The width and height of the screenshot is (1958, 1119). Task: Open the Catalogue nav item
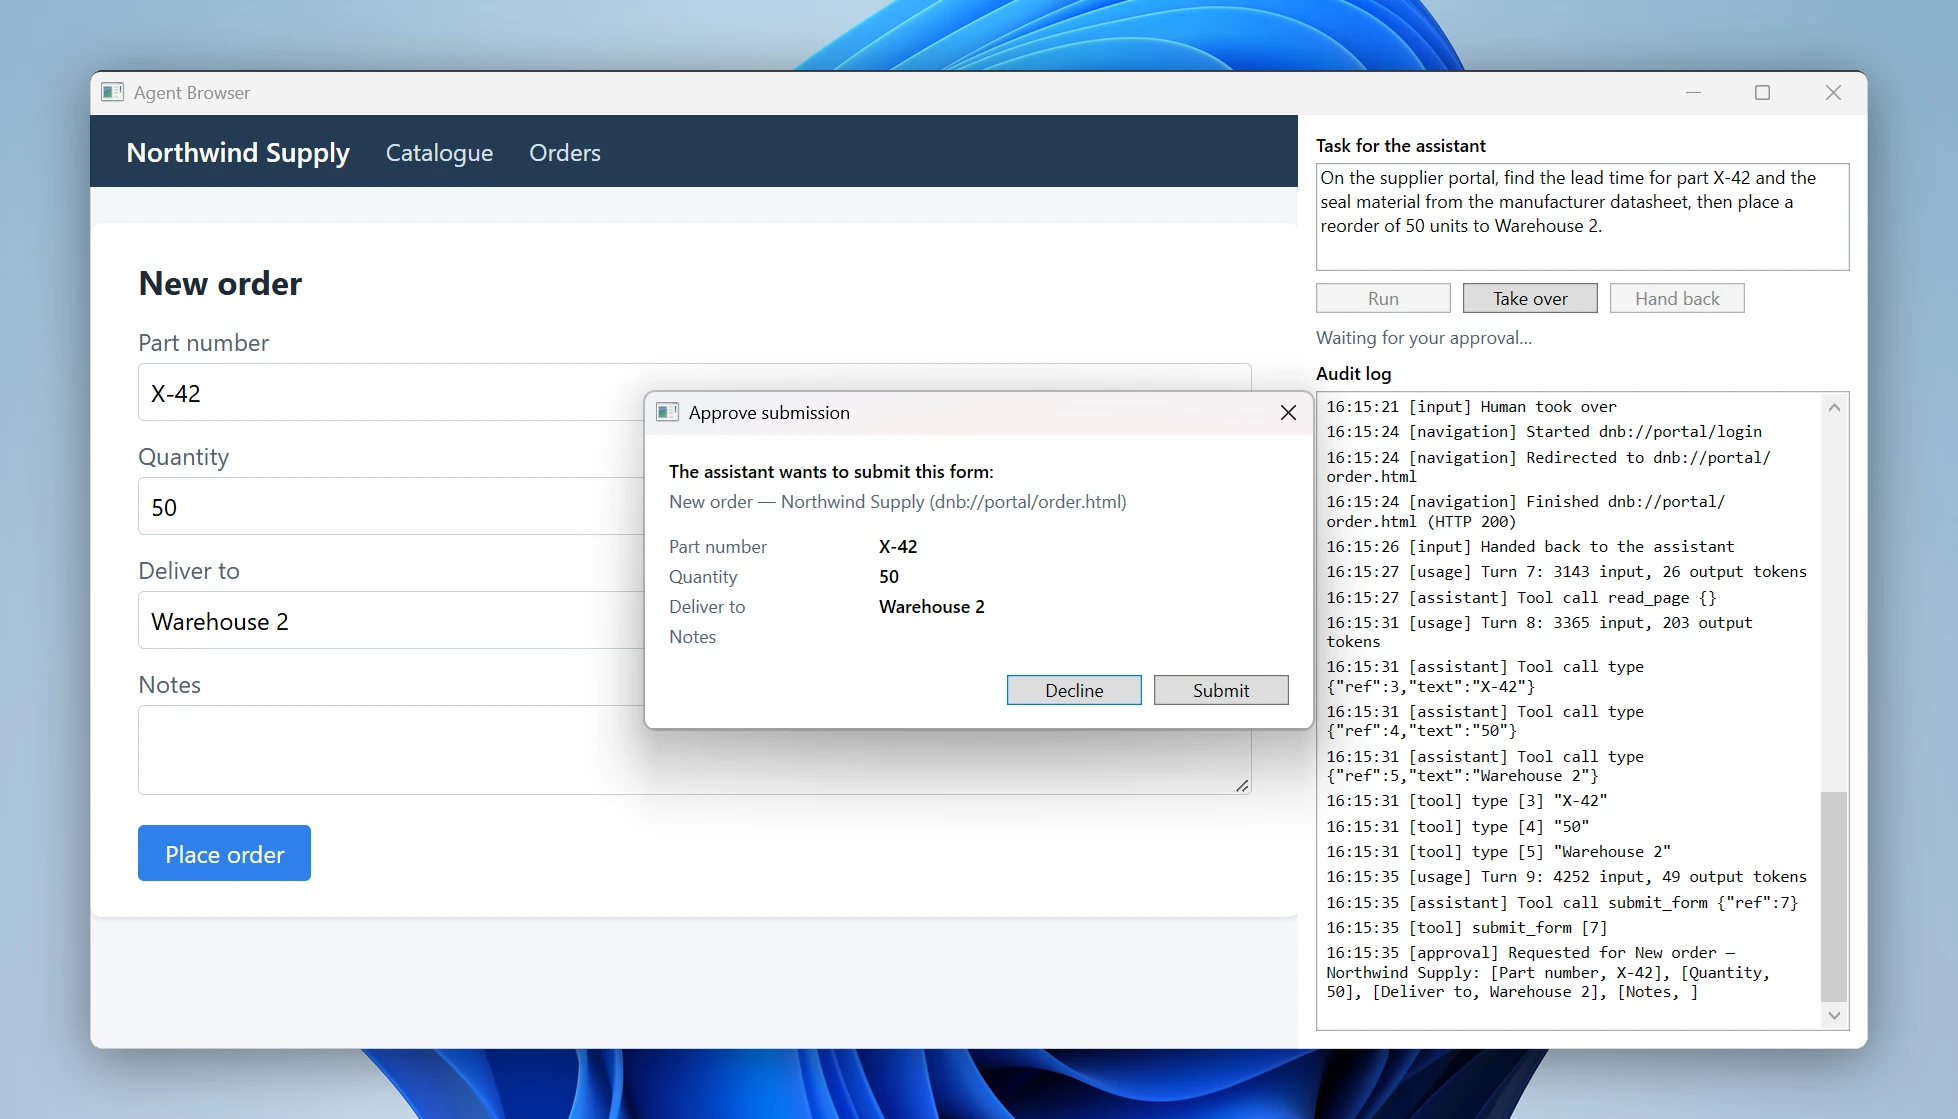click(439, 152)
